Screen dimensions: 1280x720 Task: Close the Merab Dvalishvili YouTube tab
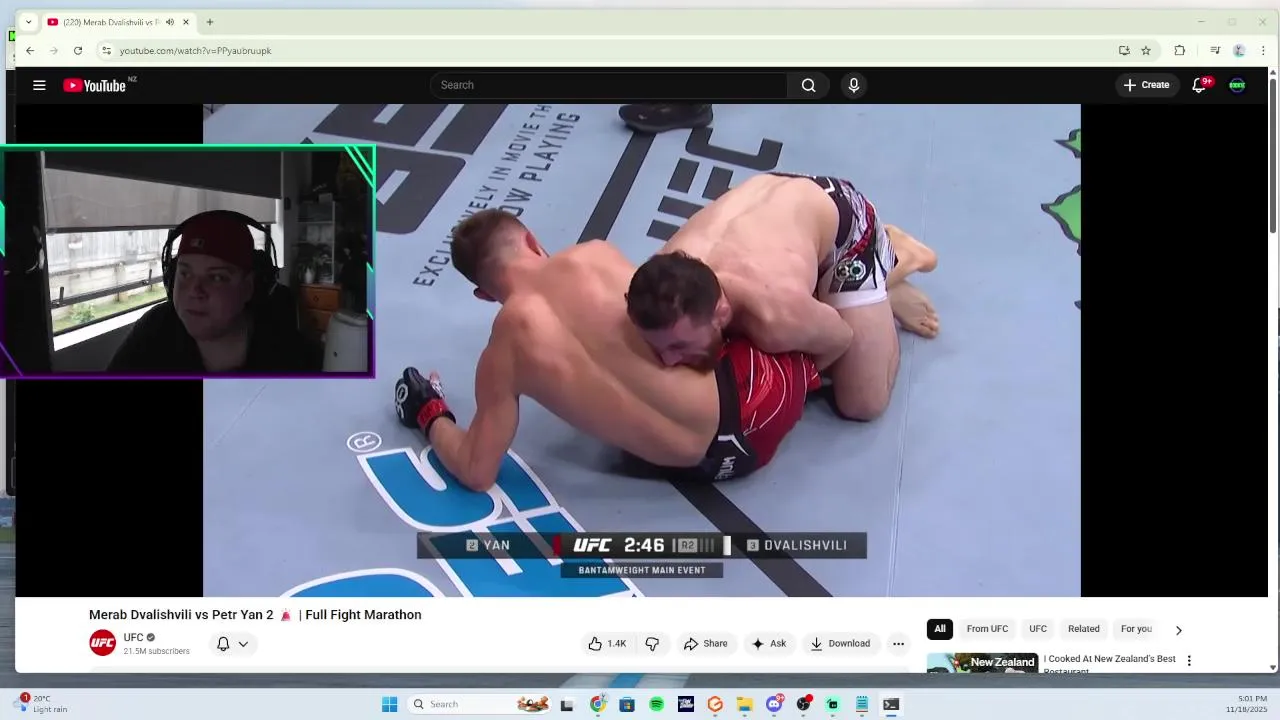185,22
